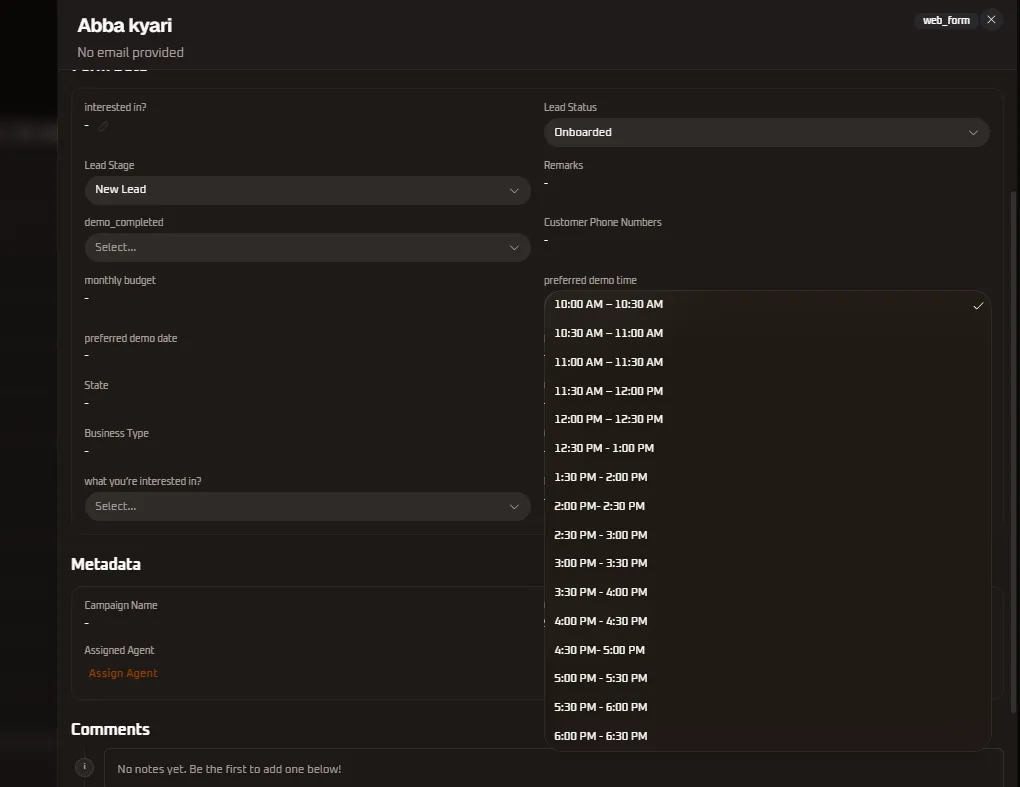
Task: Click the Lead Stage dropdown chevron arrow
Action: (x=514, y=191)
